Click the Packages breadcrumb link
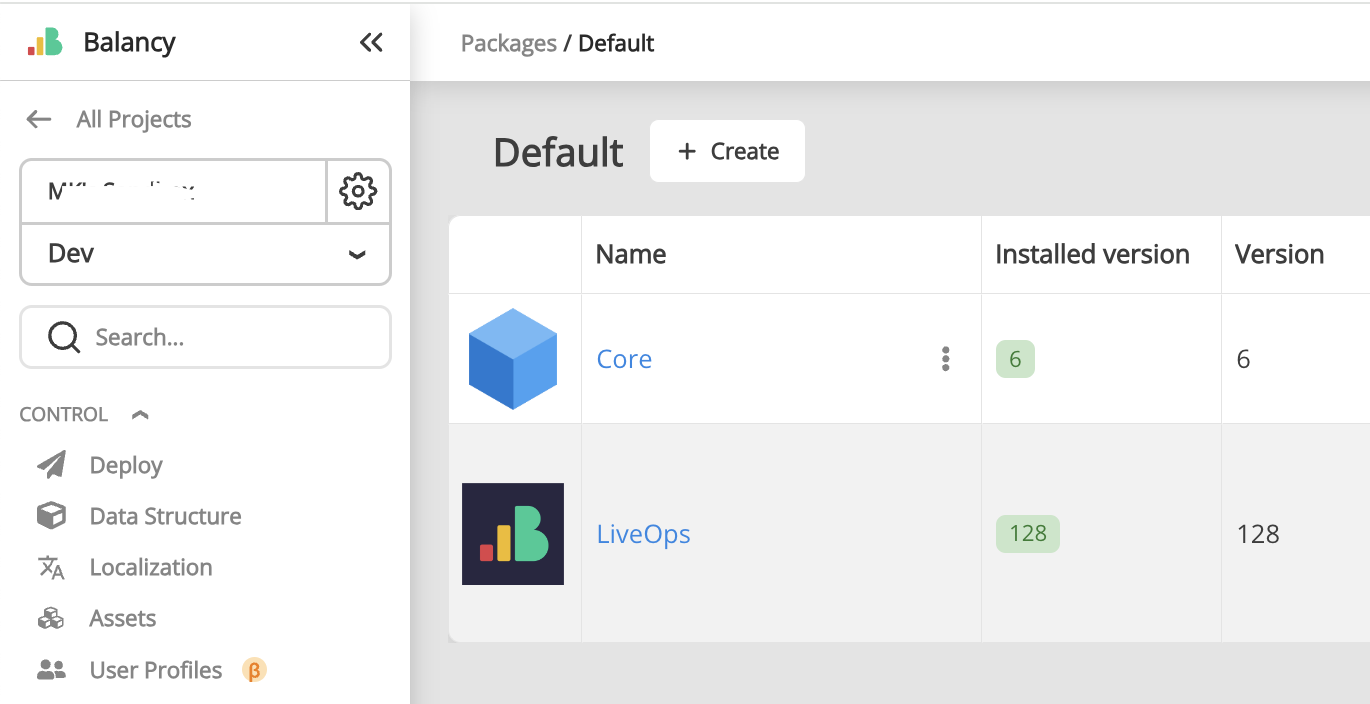1370x704 pixels. pyautogui.click(x=509, y=43)
